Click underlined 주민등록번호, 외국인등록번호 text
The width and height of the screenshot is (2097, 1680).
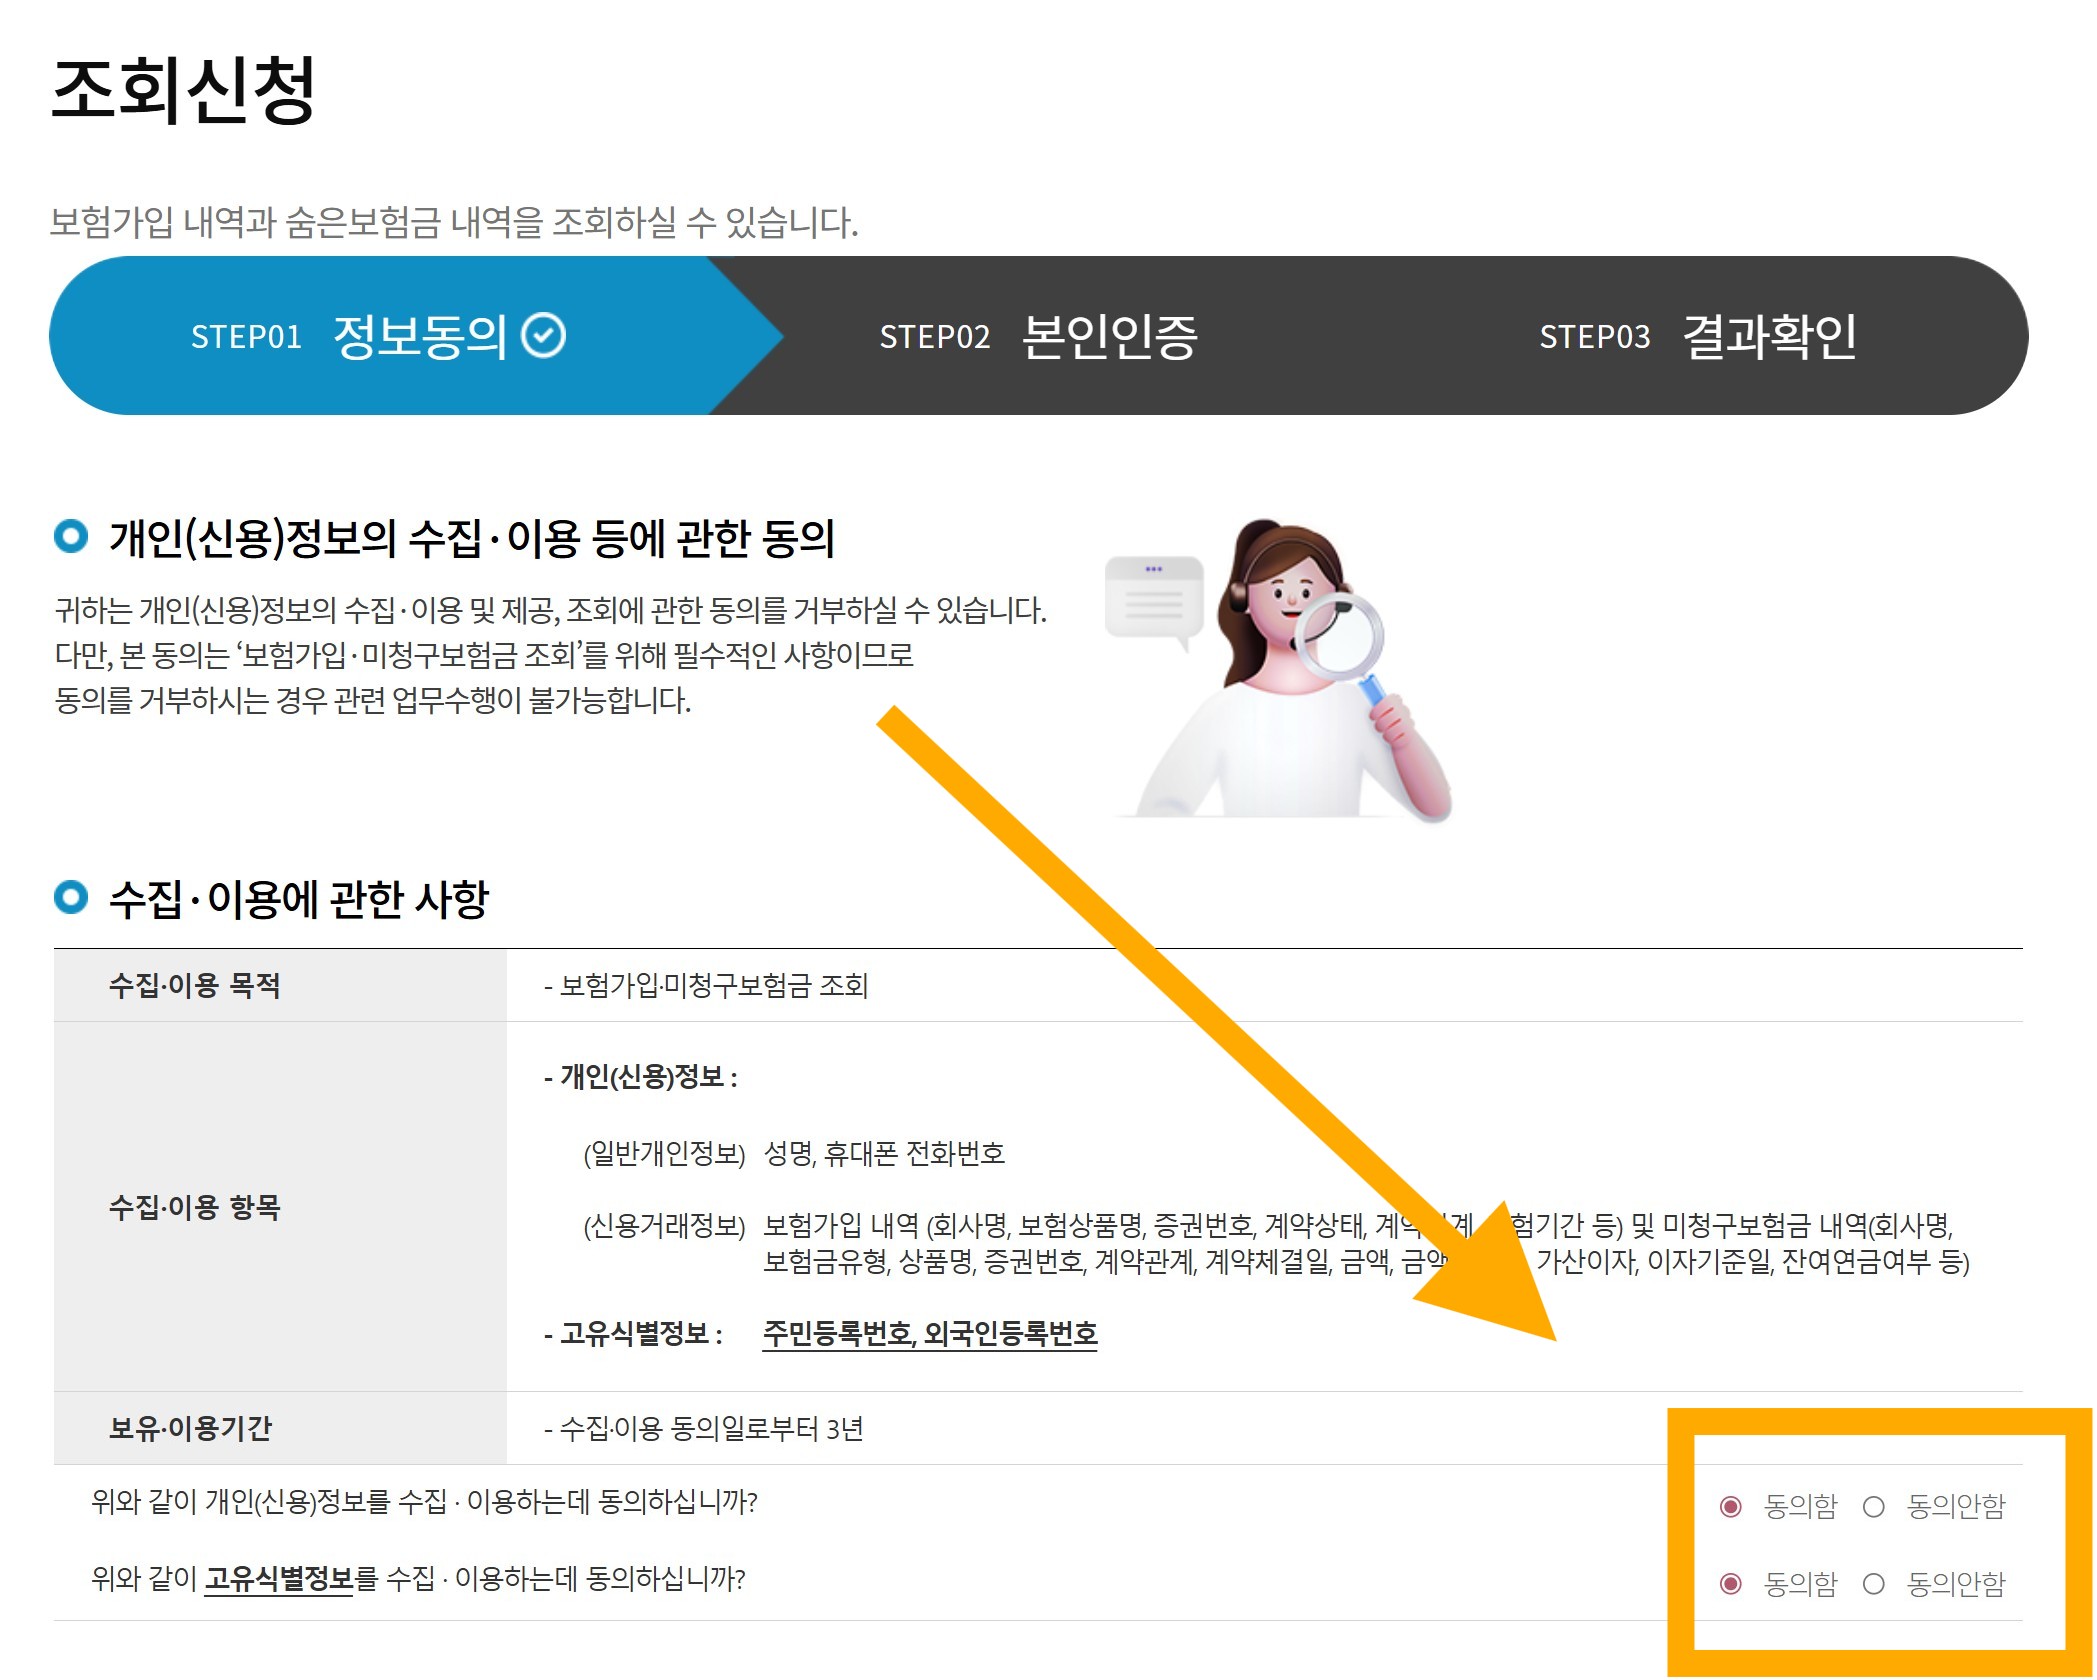929,1334
